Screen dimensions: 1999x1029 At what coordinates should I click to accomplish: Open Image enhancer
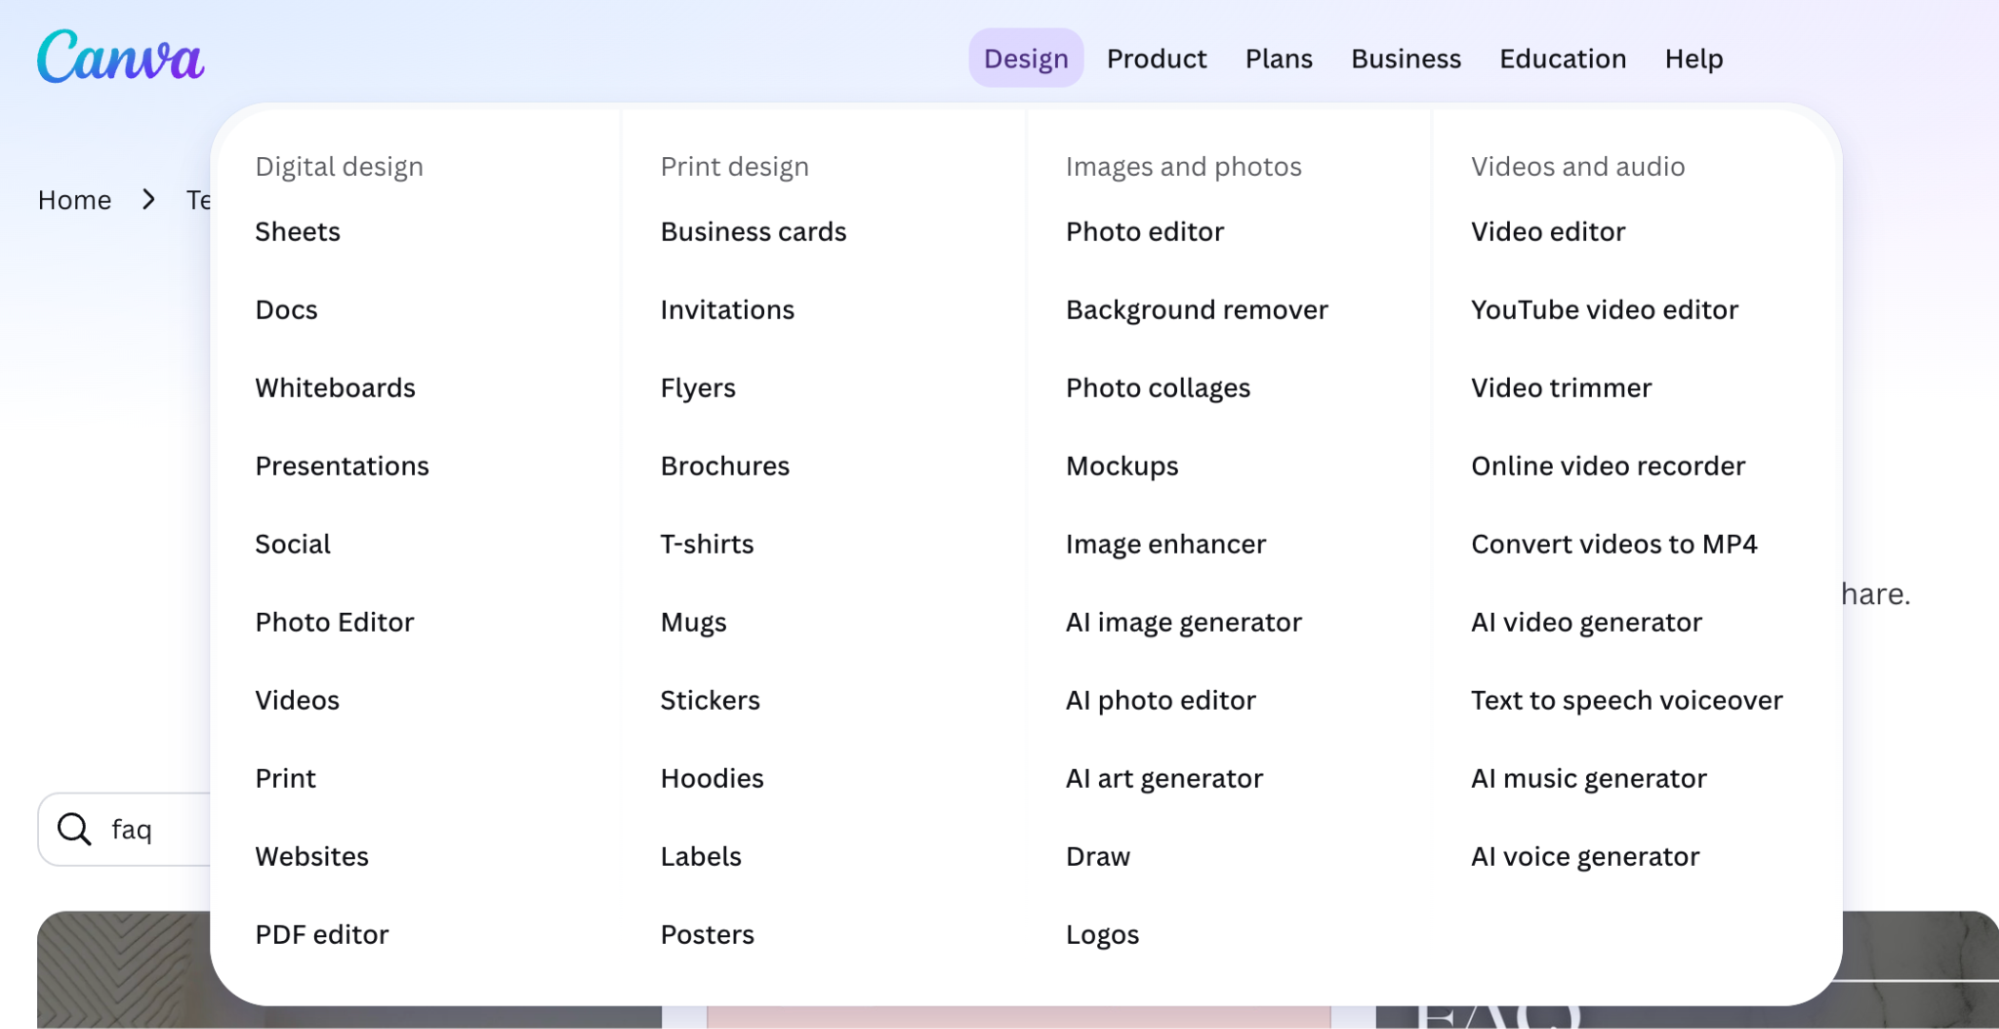pyautogui.click(x=1166, y=544)
